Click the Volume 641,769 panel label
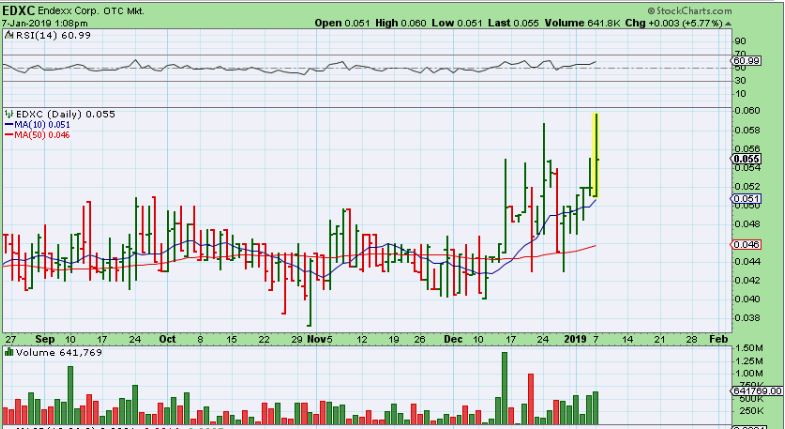The image size is (785, 429). pos(59,352)
